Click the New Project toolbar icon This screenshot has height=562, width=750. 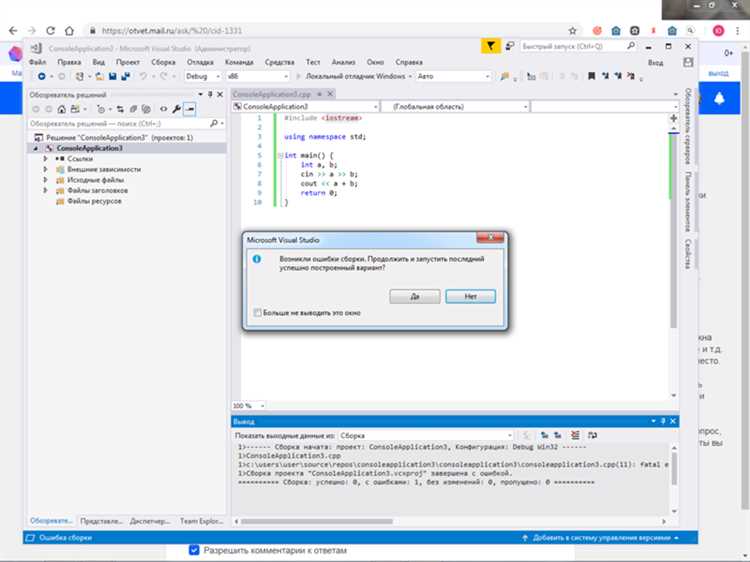[x=79, y=76]
